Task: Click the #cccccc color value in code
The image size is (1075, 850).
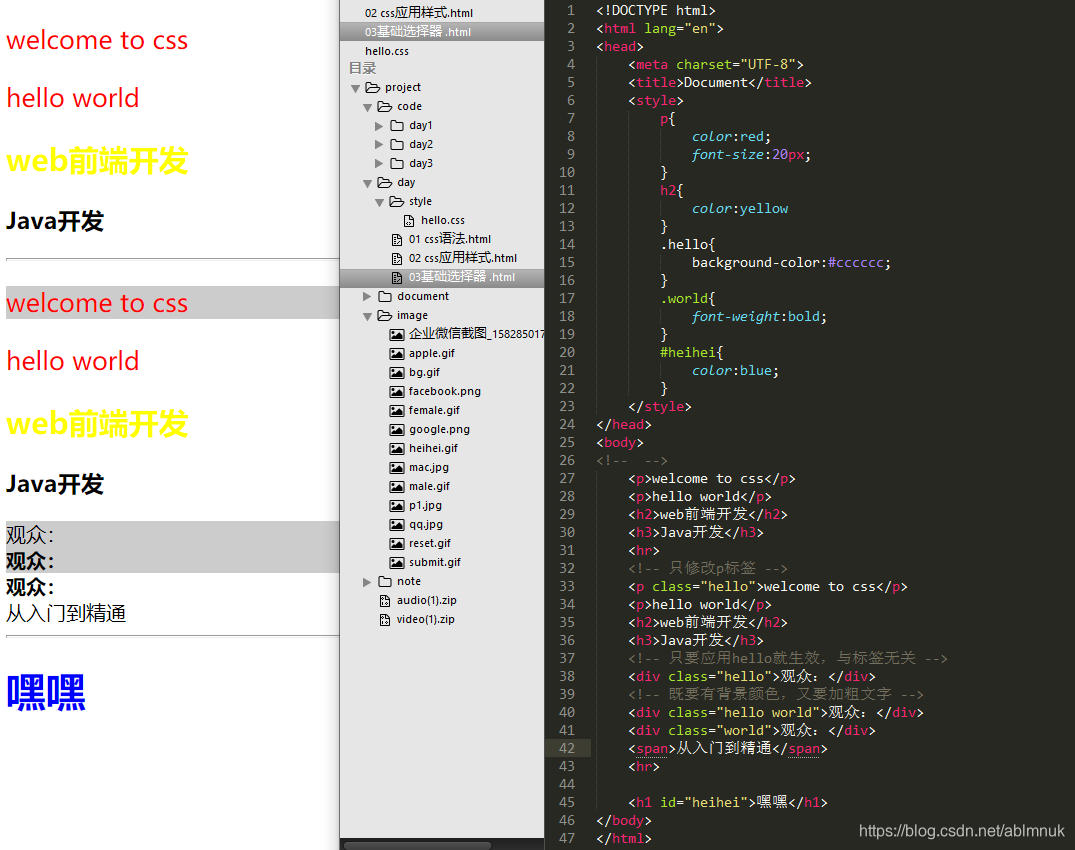Action: [x=856, y=263]
